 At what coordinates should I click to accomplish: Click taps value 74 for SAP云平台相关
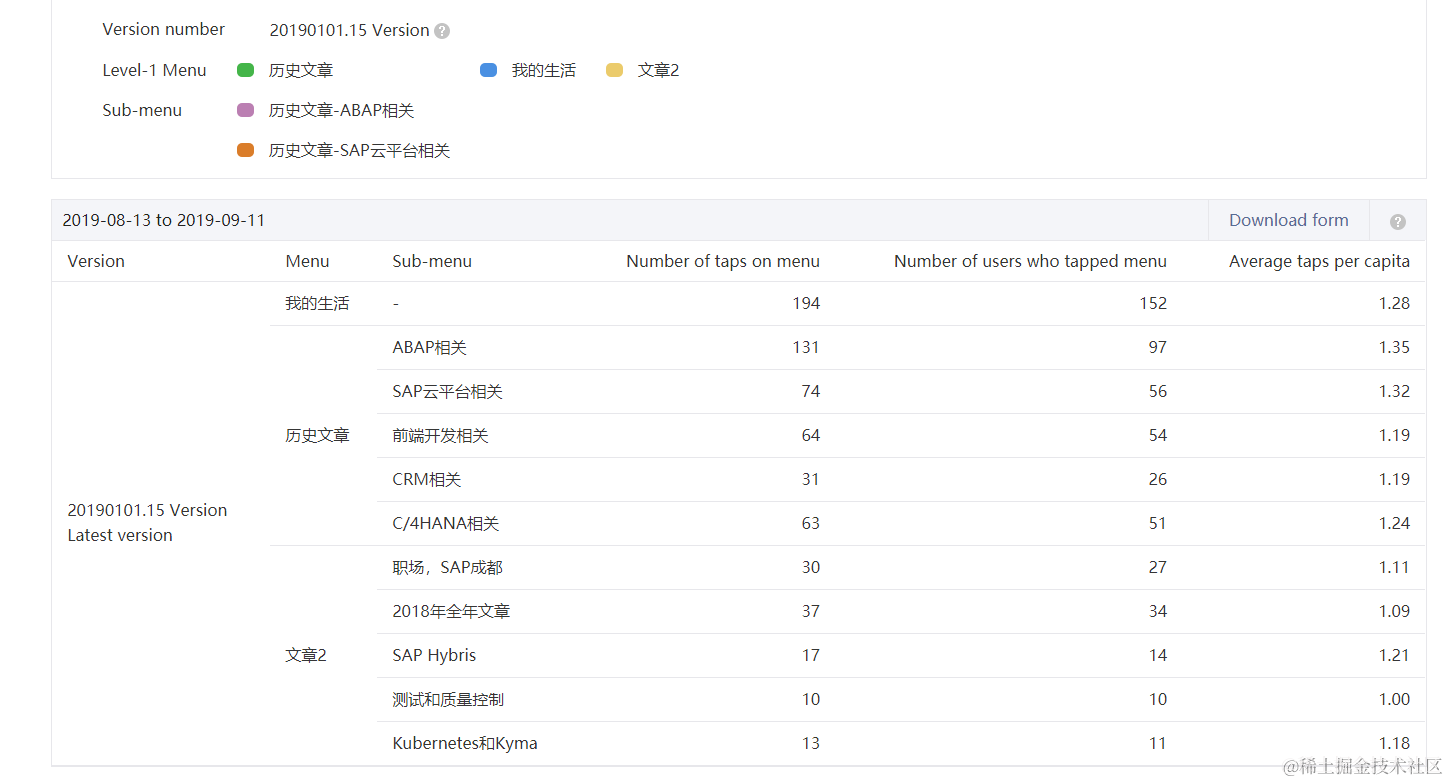pyautogui.click(x=811, y=391)
